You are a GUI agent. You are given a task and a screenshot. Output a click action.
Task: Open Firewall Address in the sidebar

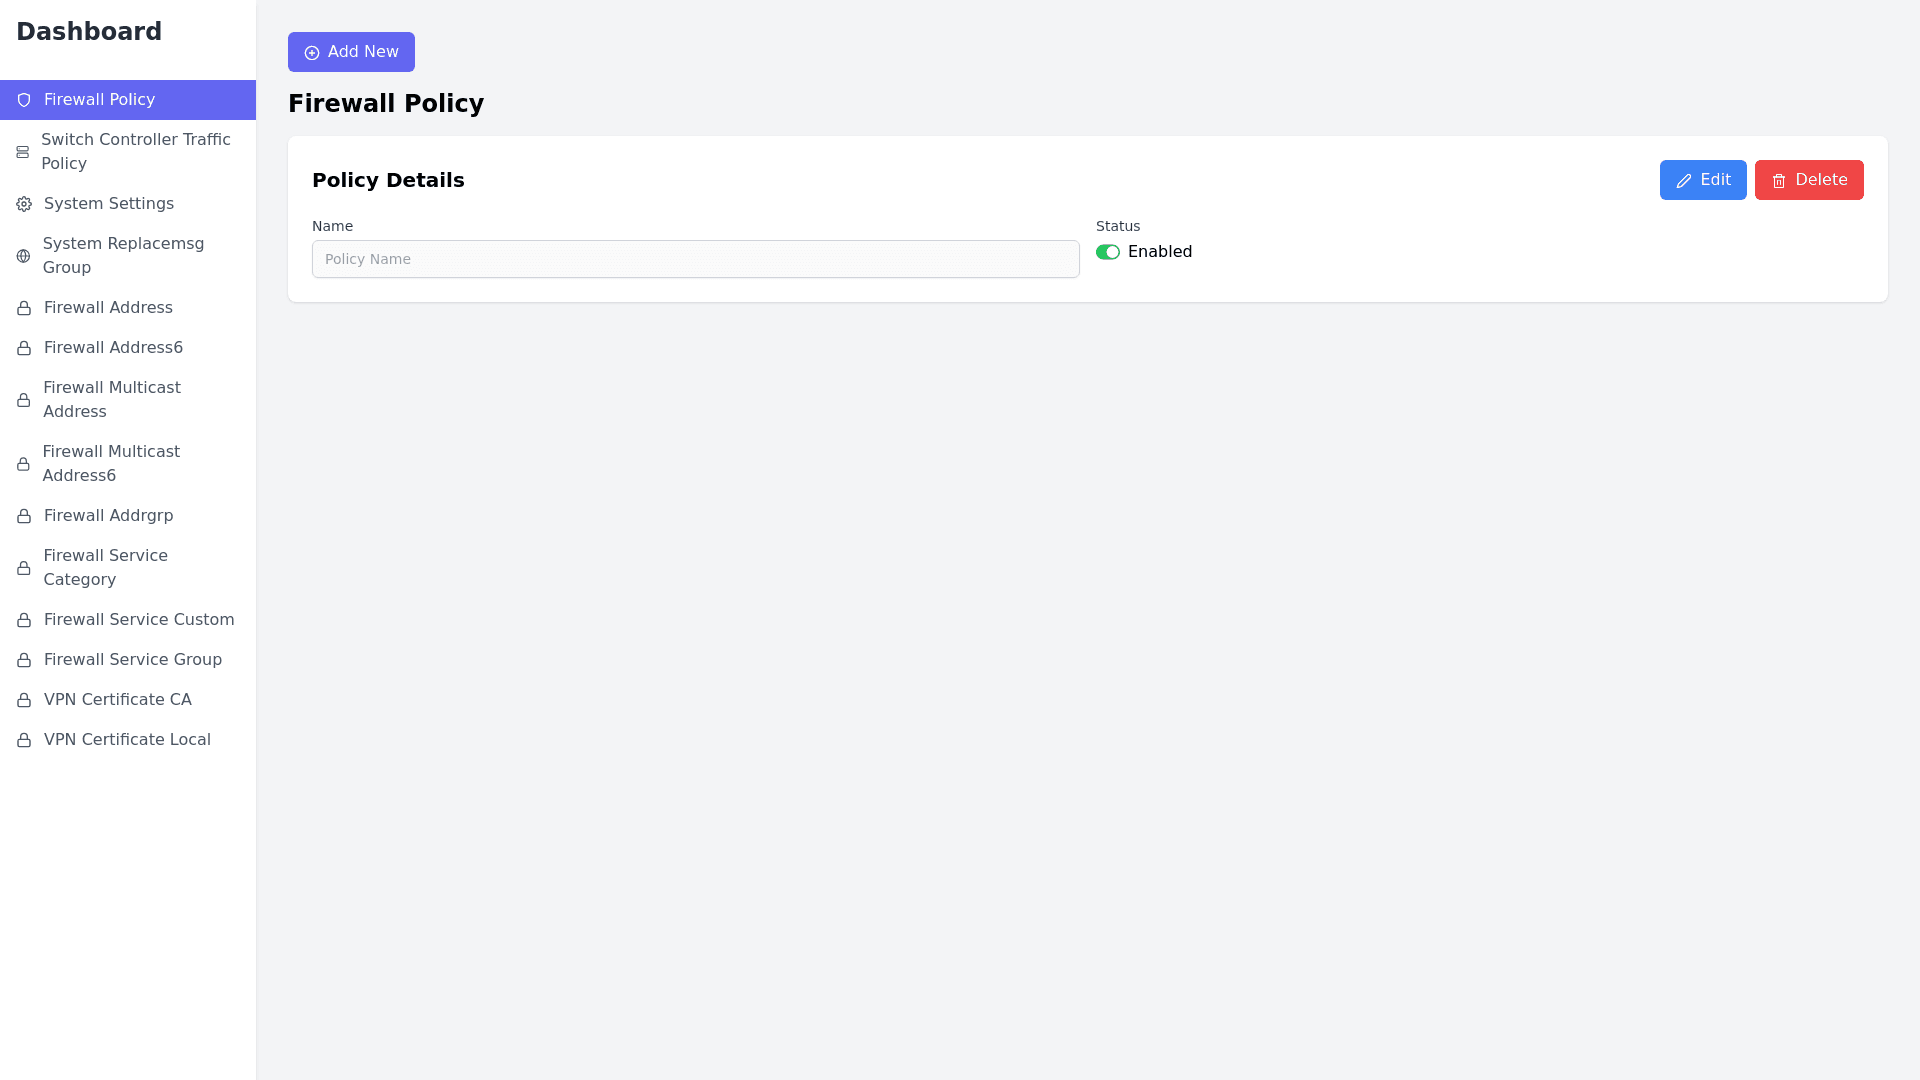(108, 308)
